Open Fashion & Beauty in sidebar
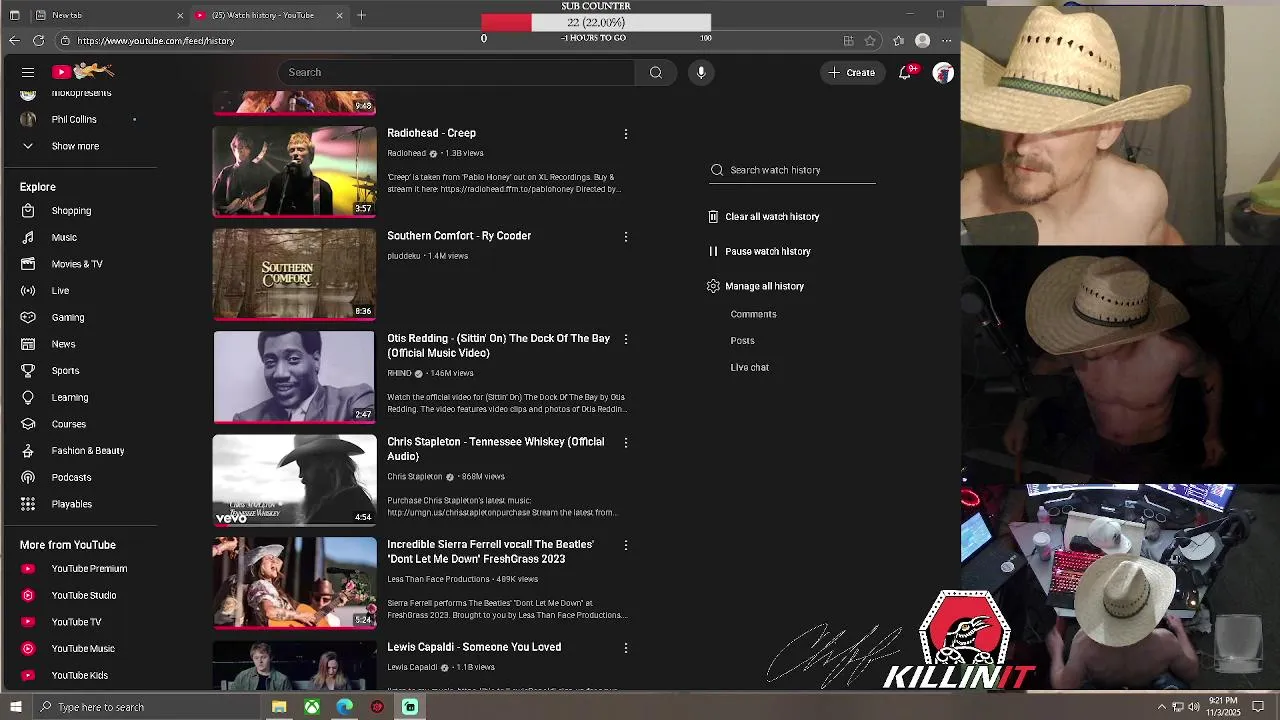 88,451
